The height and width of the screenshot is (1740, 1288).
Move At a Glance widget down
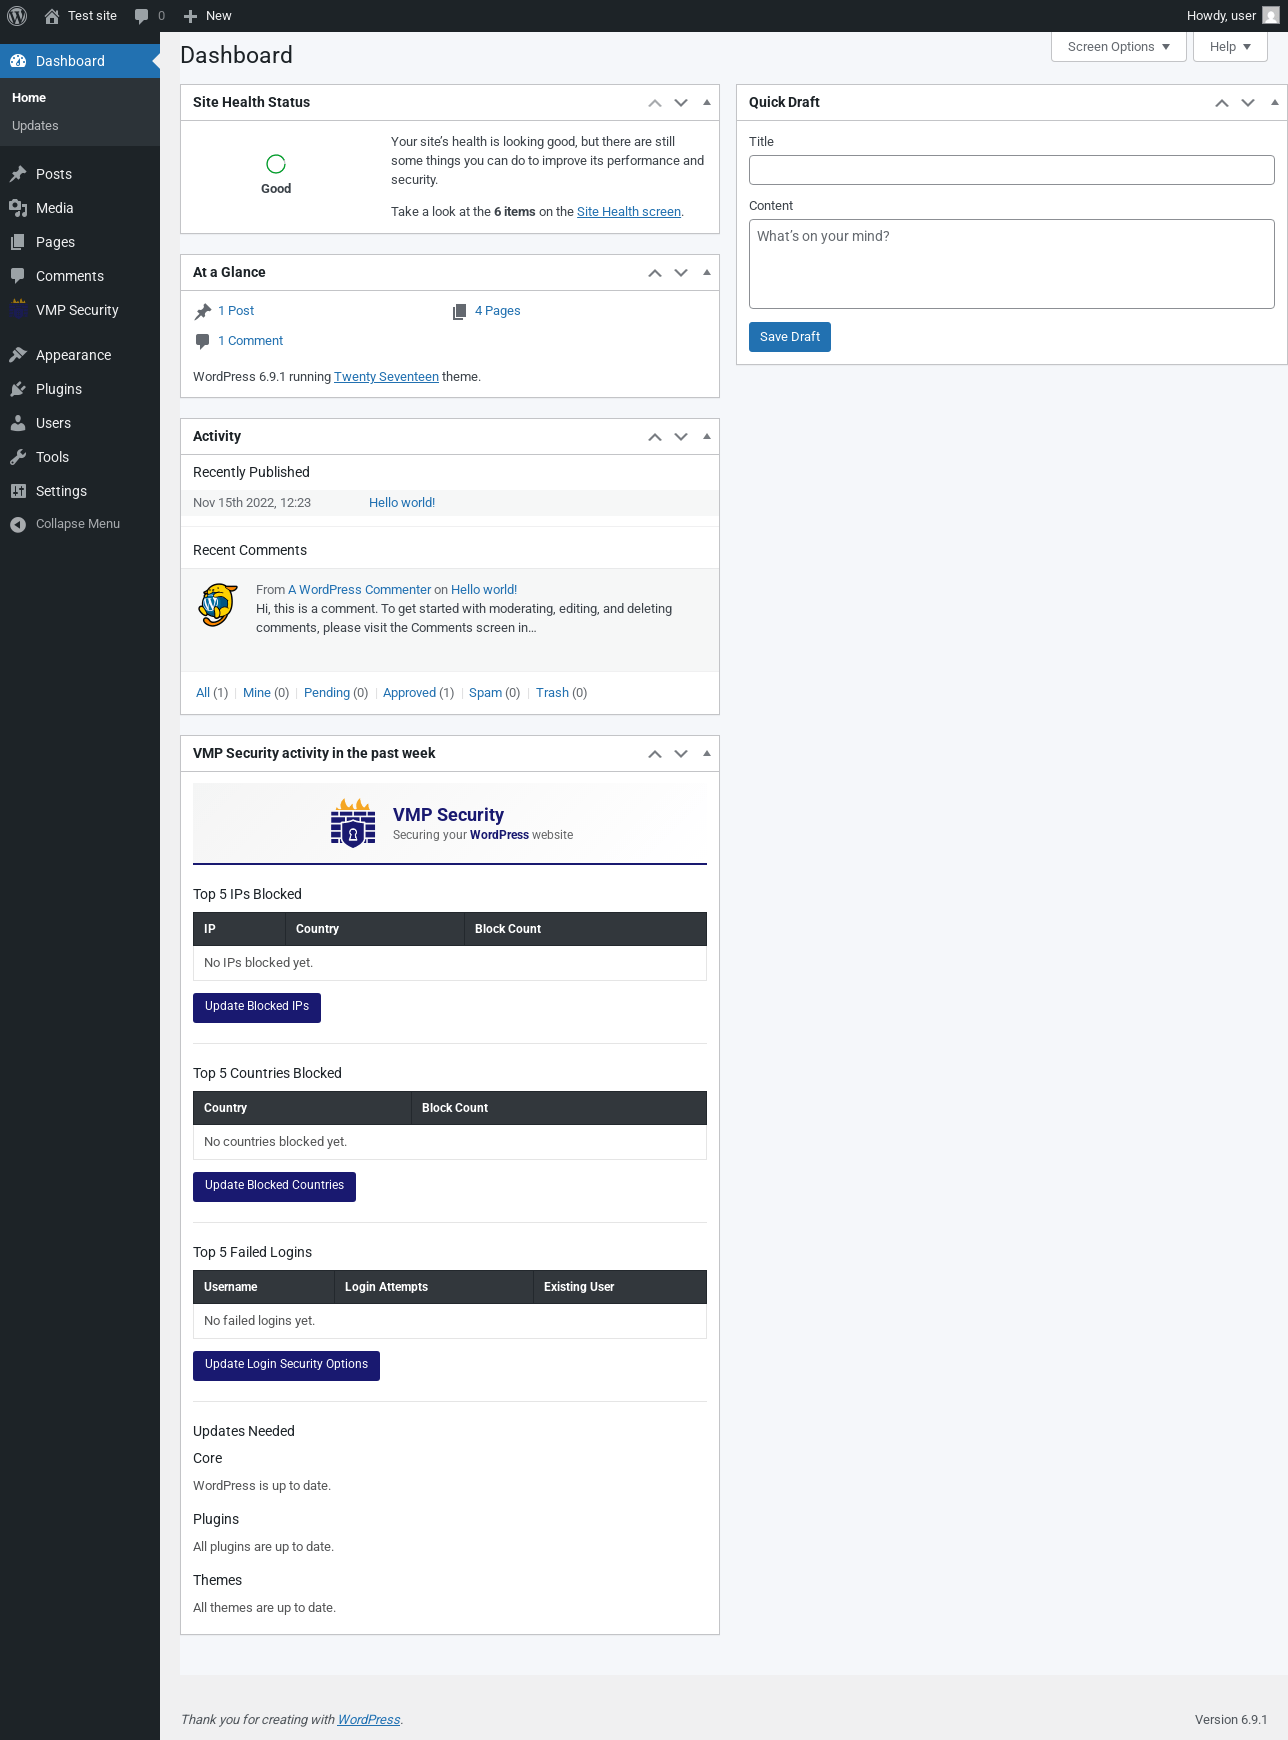(x=681, y=273)
